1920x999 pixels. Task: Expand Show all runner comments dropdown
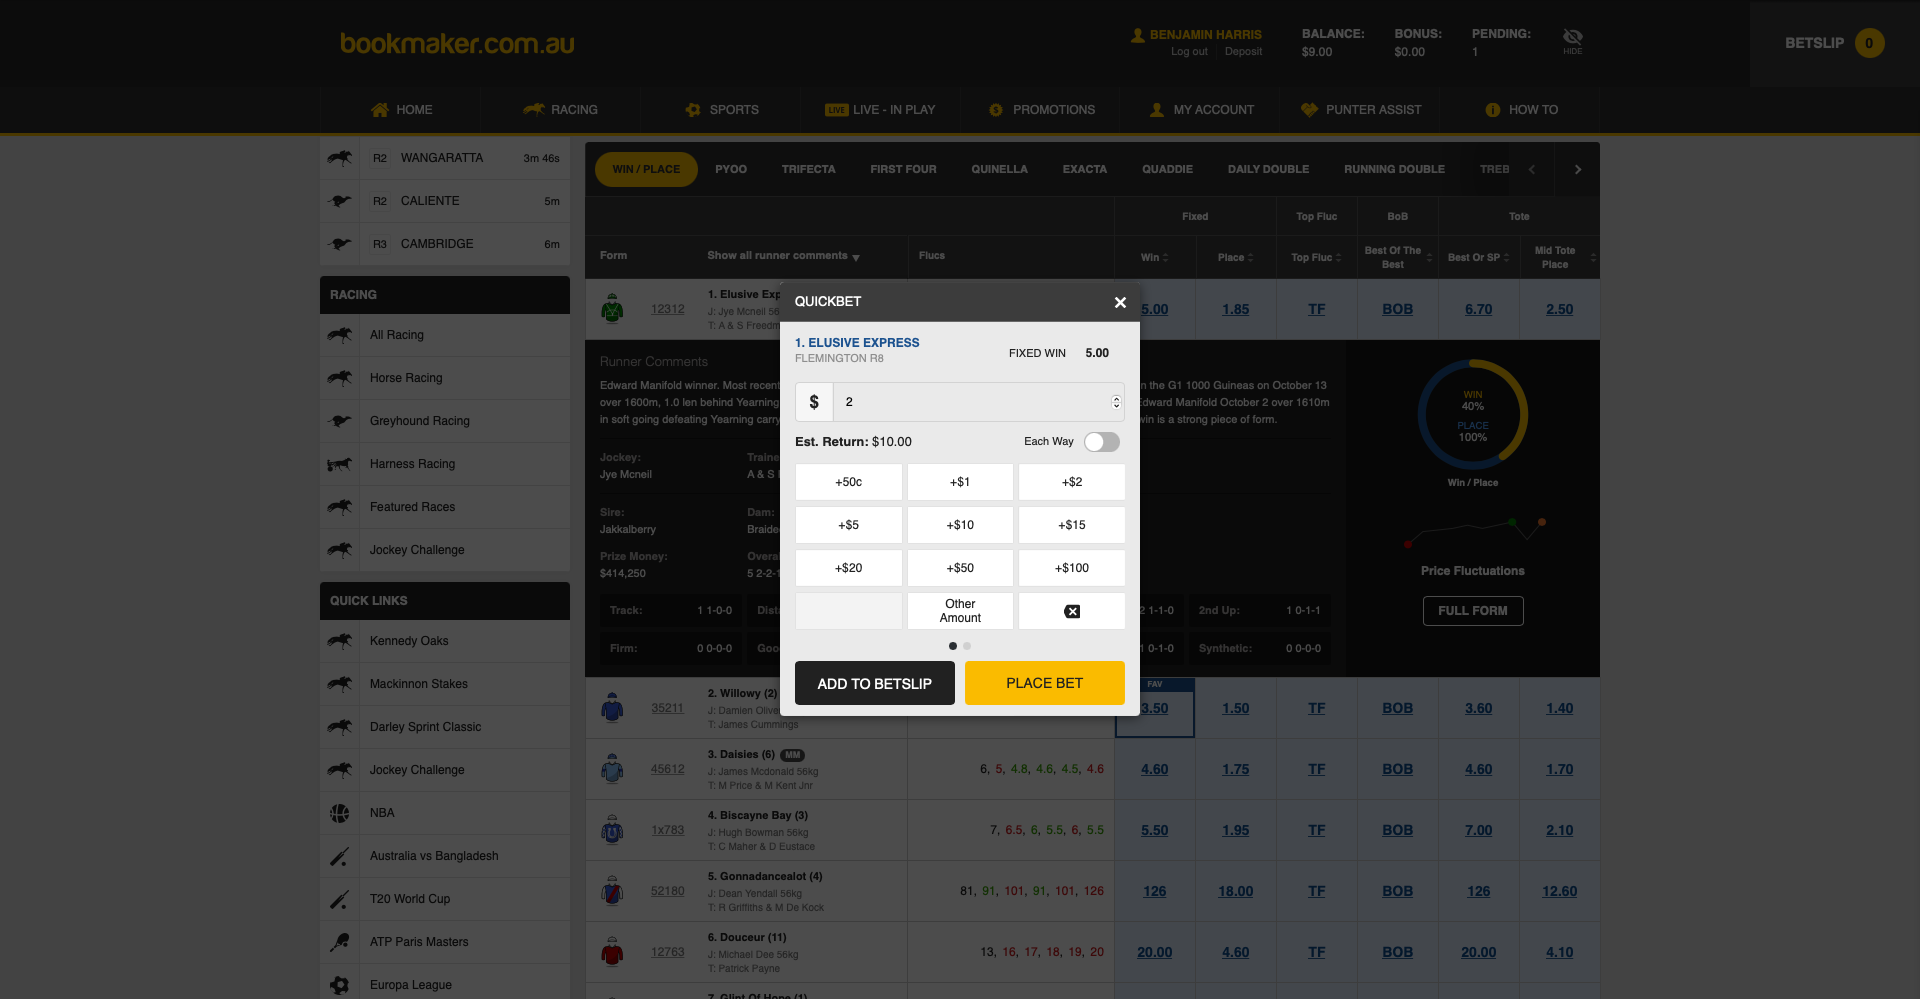[783, 256]
